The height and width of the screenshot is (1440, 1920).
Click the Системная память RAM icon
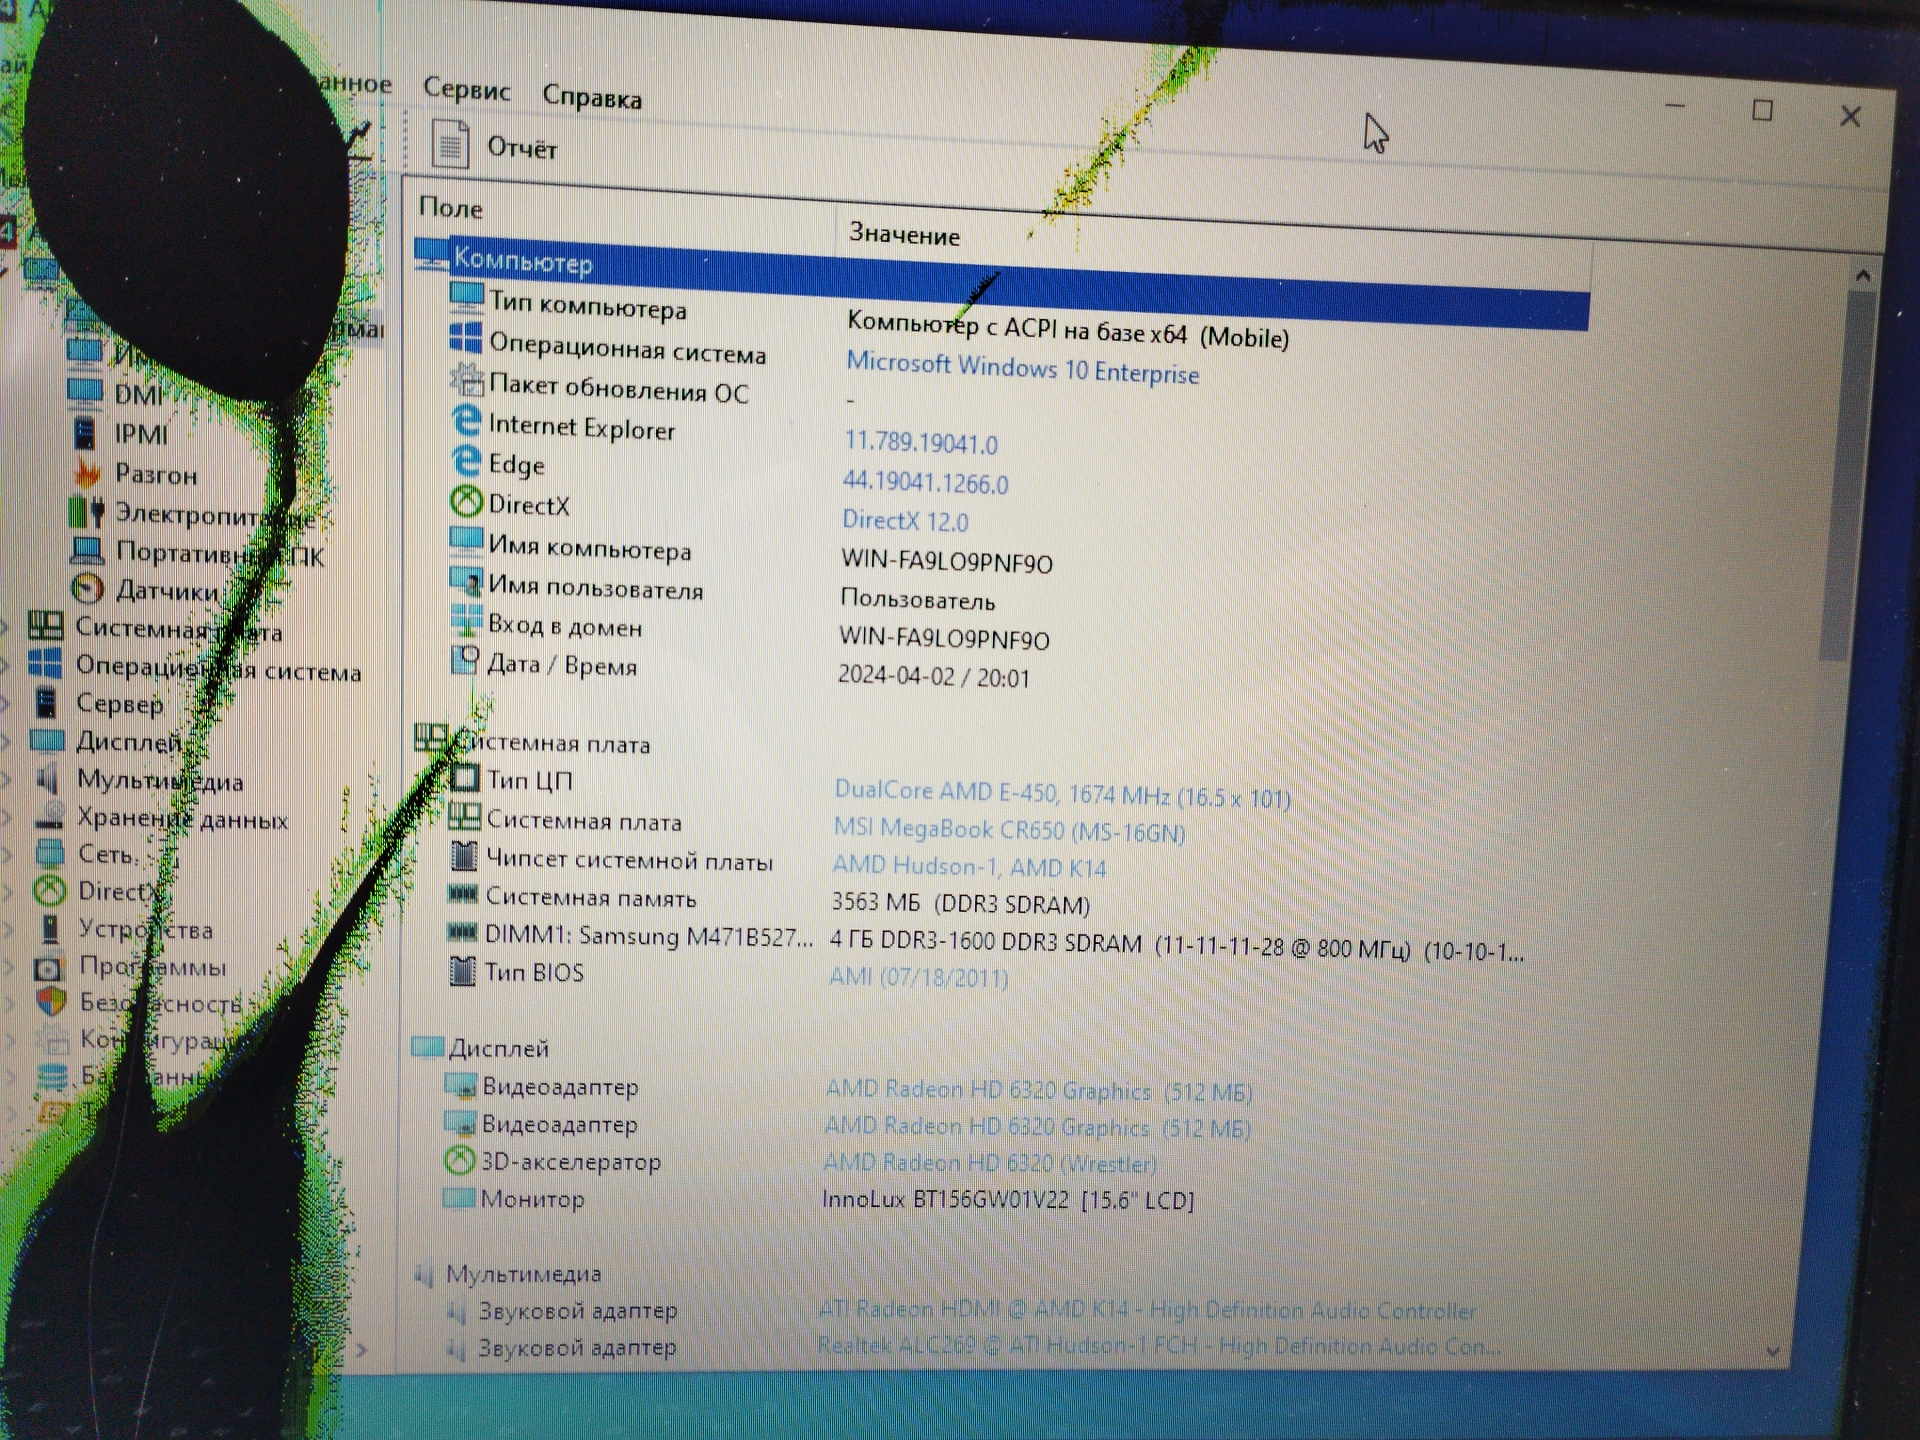pyautogui.click(x=461, y=894)
